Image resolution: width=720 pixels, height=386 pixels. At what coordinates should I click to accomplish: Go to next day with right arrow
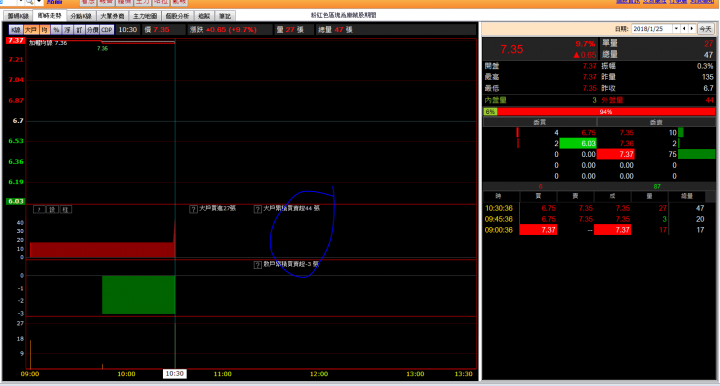[692, 28]
